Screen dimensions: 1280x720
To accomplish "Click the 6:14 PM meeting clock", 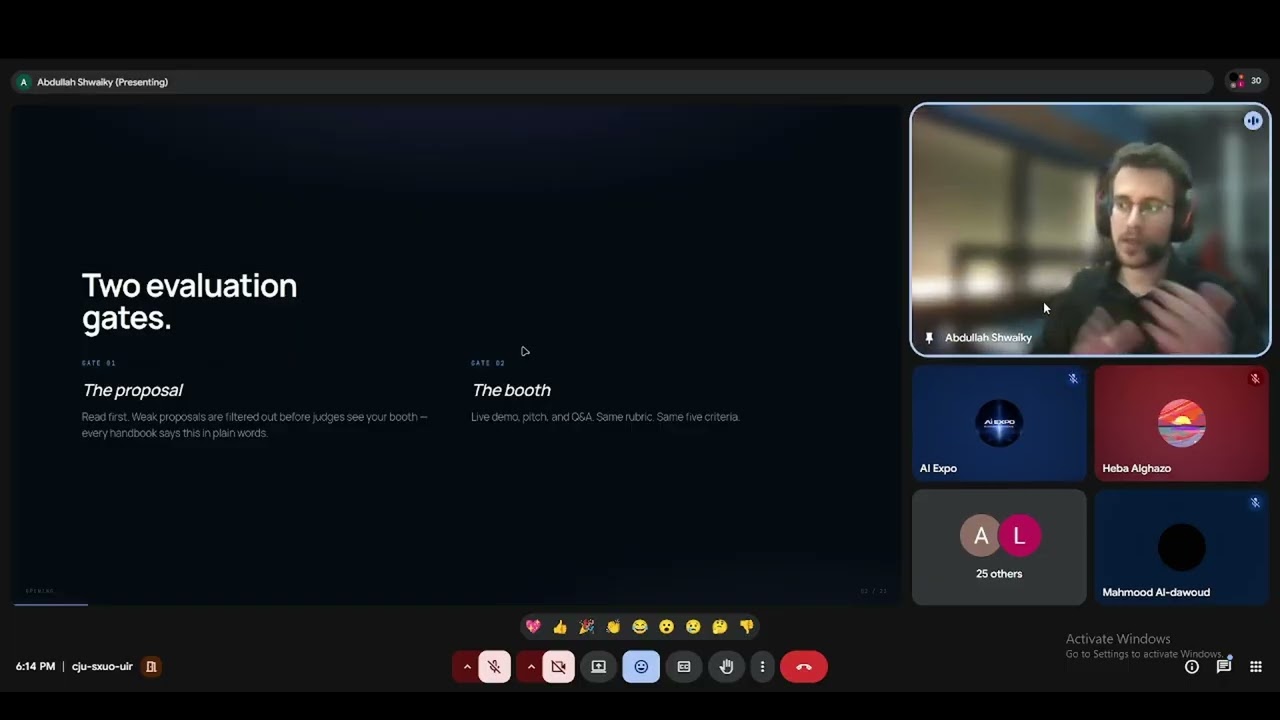I will coord(35,667).
